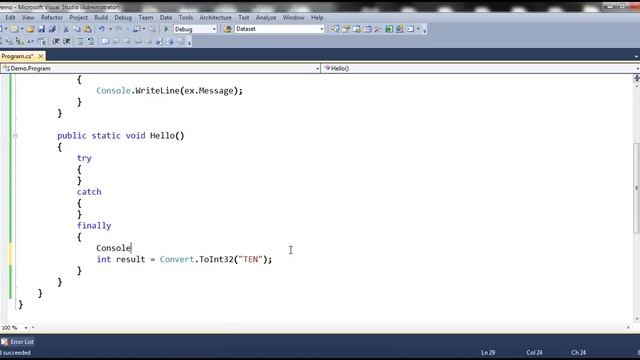The image size is (640, 360).
Task: Click the Navigate Backward toolbar icon
Action: [x=136, y=29]
